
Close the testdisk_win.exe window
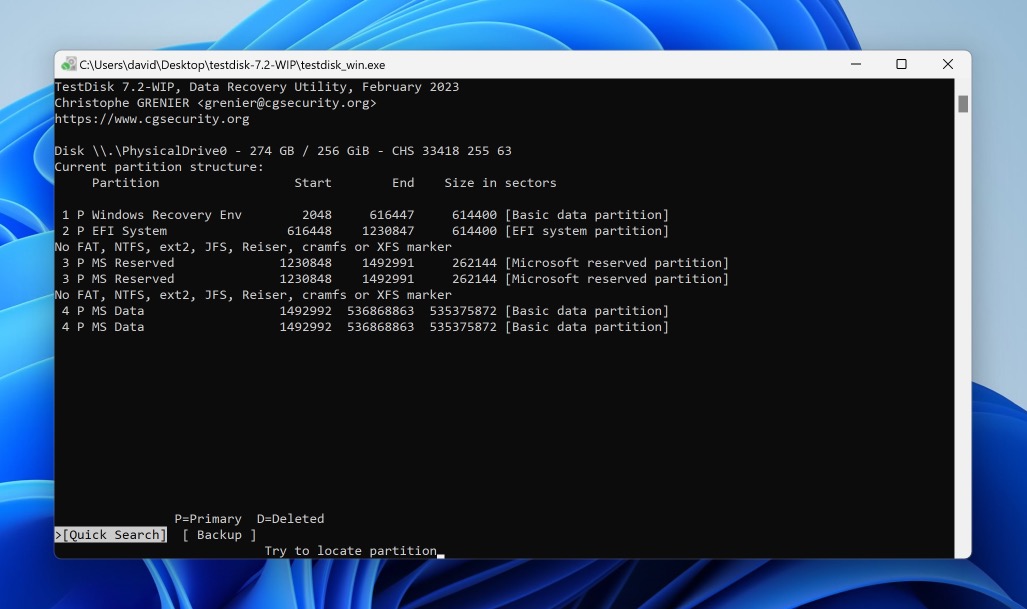click(948, 64)
